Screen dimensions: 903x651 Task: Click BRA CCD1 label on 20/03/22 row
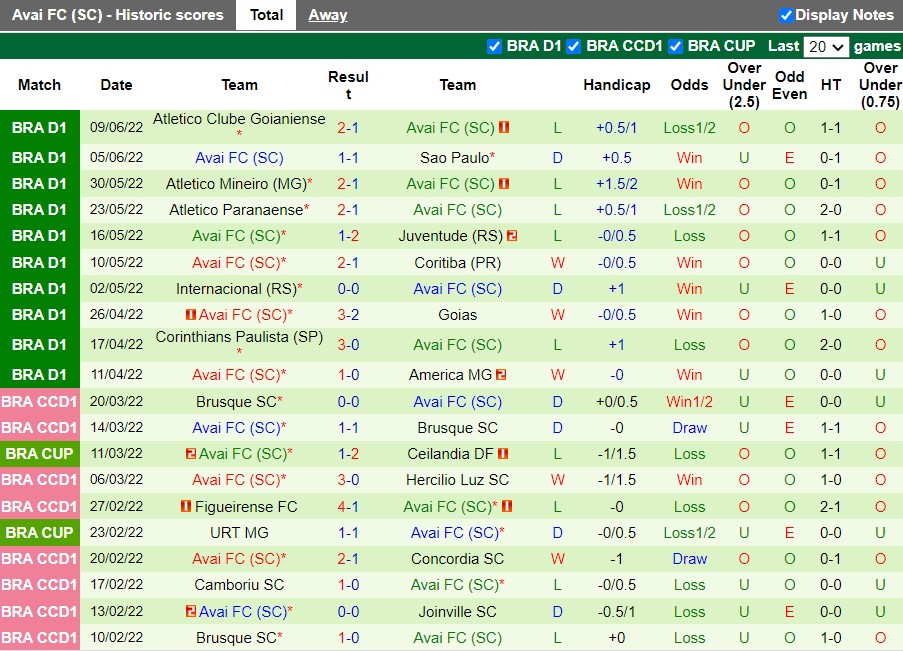[40, 402]
